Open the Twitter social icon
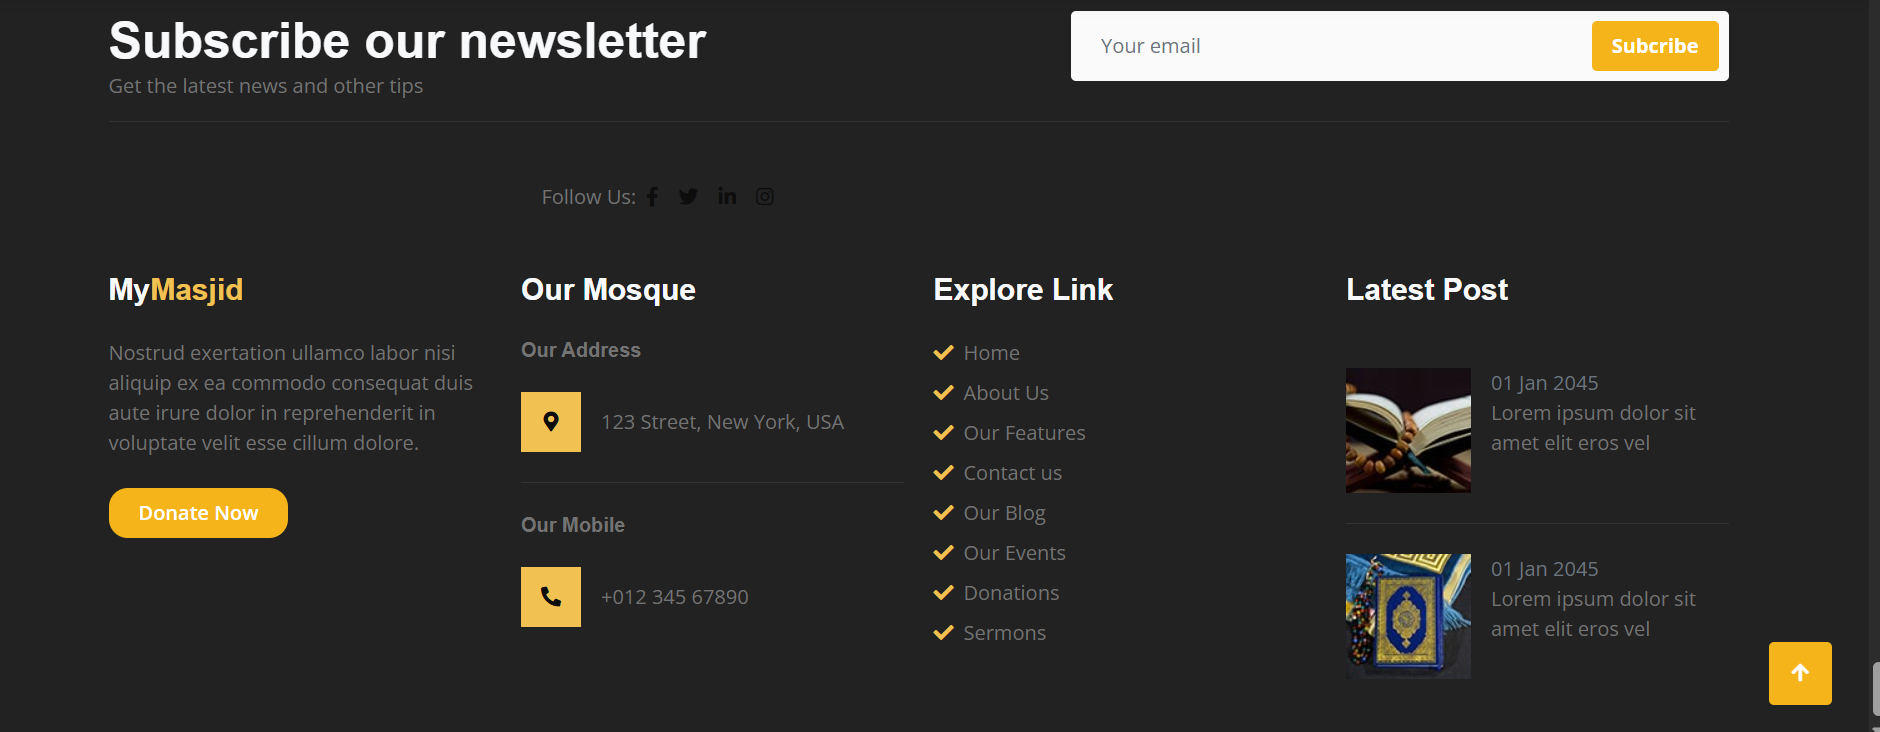This screenshot has width=1880, height=732. 688,197
